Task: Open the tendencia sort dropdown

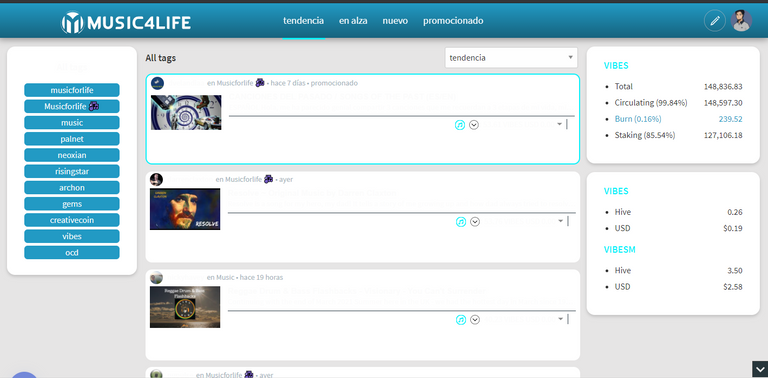Action: click(511, 58)
